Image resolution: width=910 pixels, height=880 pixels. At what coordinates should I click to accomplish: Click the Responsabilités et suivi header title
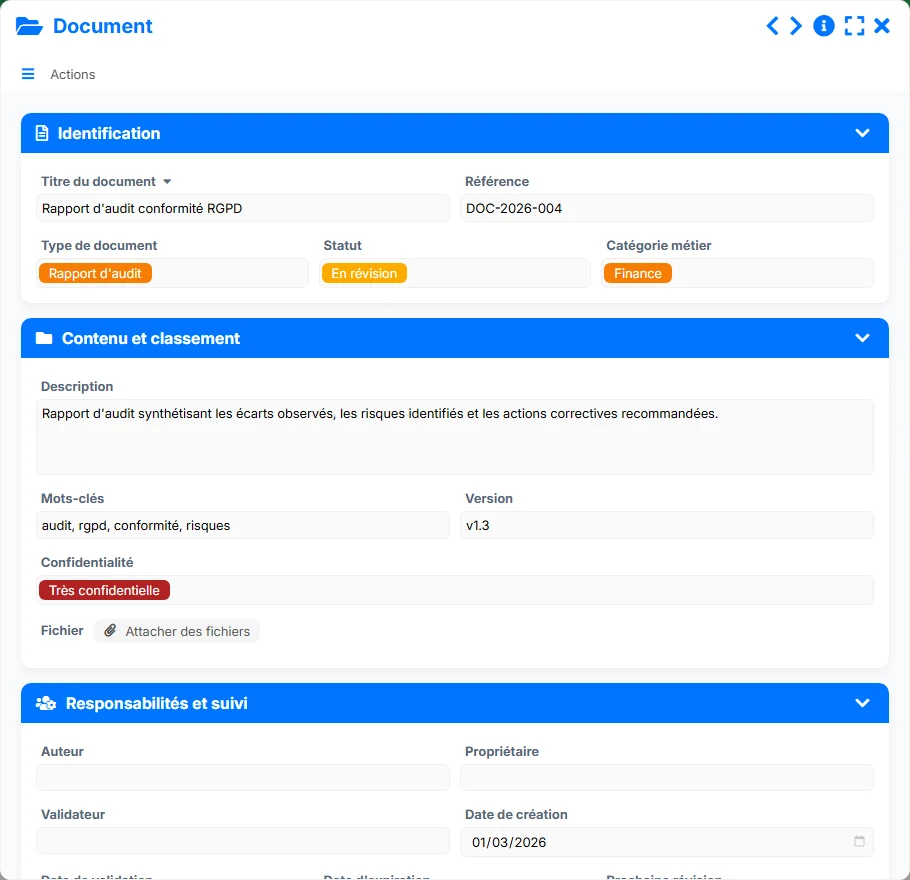click(x=157, y=704)
